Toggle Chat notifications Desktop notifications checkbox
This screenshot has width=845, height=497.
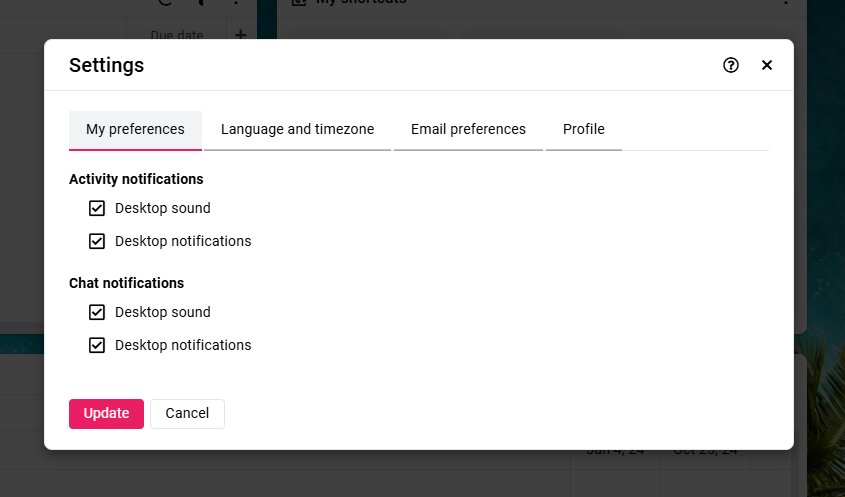pyautogui.click(x=97, y=345)
